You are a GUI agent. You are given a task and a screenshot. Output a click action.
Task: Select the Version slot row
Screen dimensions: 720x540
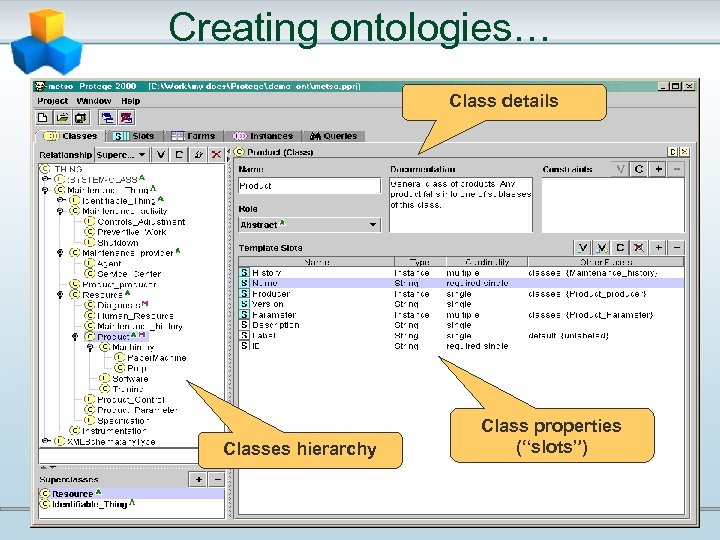(x=461, y=304)
